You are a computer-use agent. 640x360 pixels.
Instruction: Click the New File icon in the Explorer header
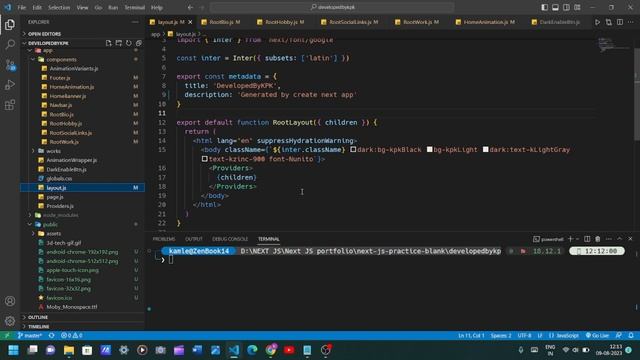[x=109, y=43]
